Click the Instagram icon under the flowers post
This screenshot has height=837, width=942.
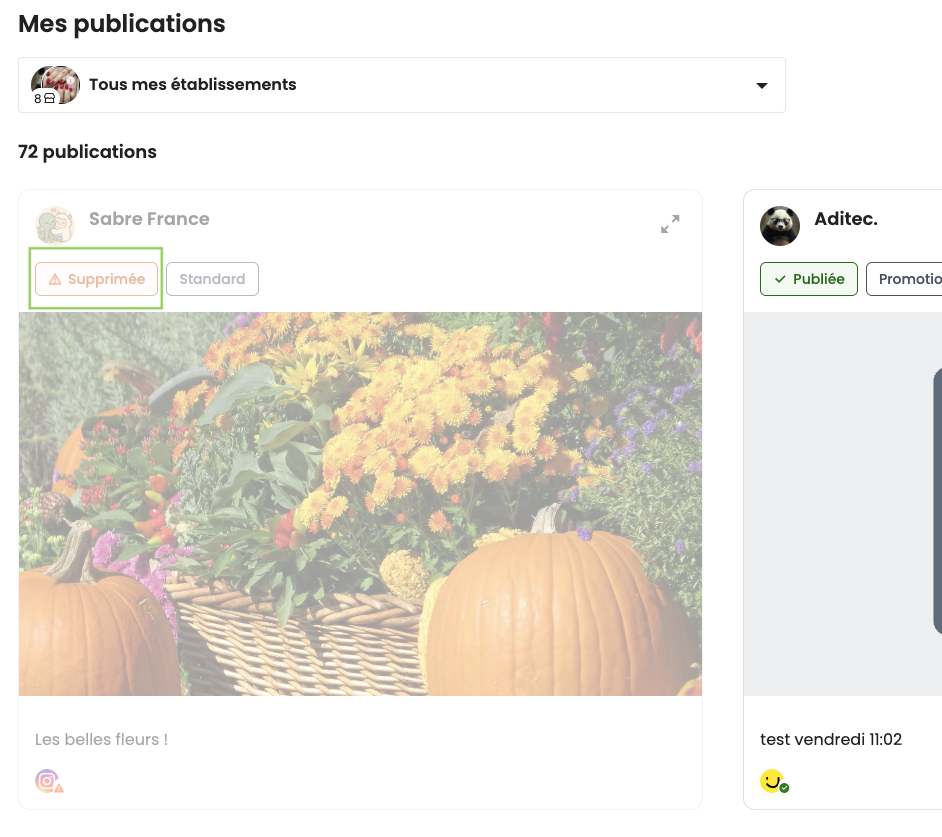47,781
